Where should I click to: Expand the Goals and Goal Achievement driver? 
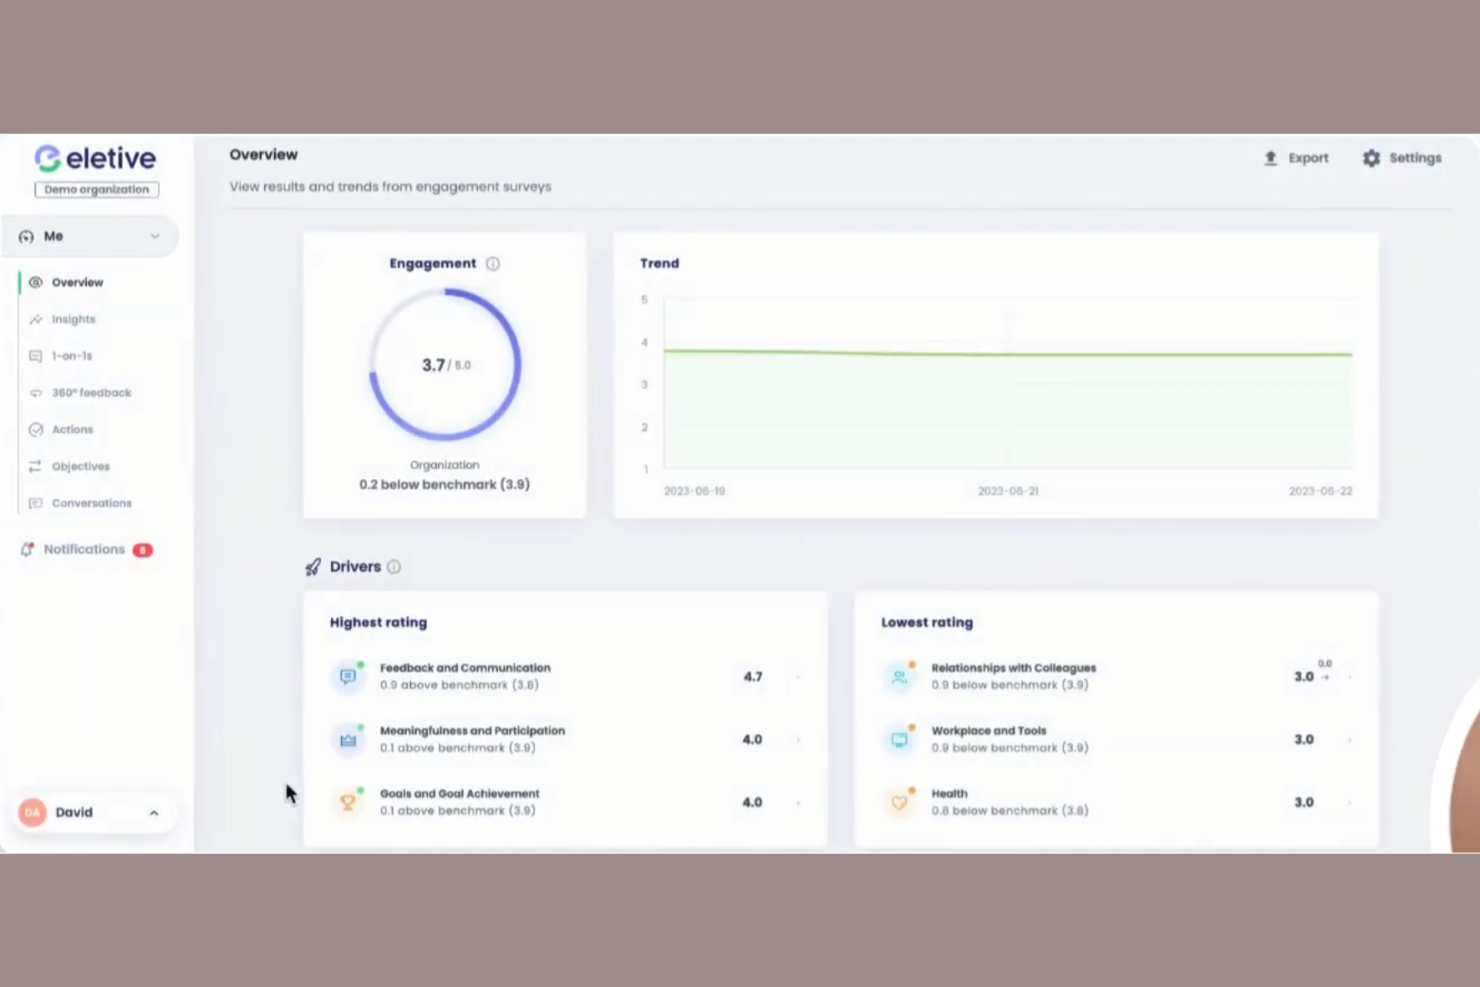click(798, 801)
